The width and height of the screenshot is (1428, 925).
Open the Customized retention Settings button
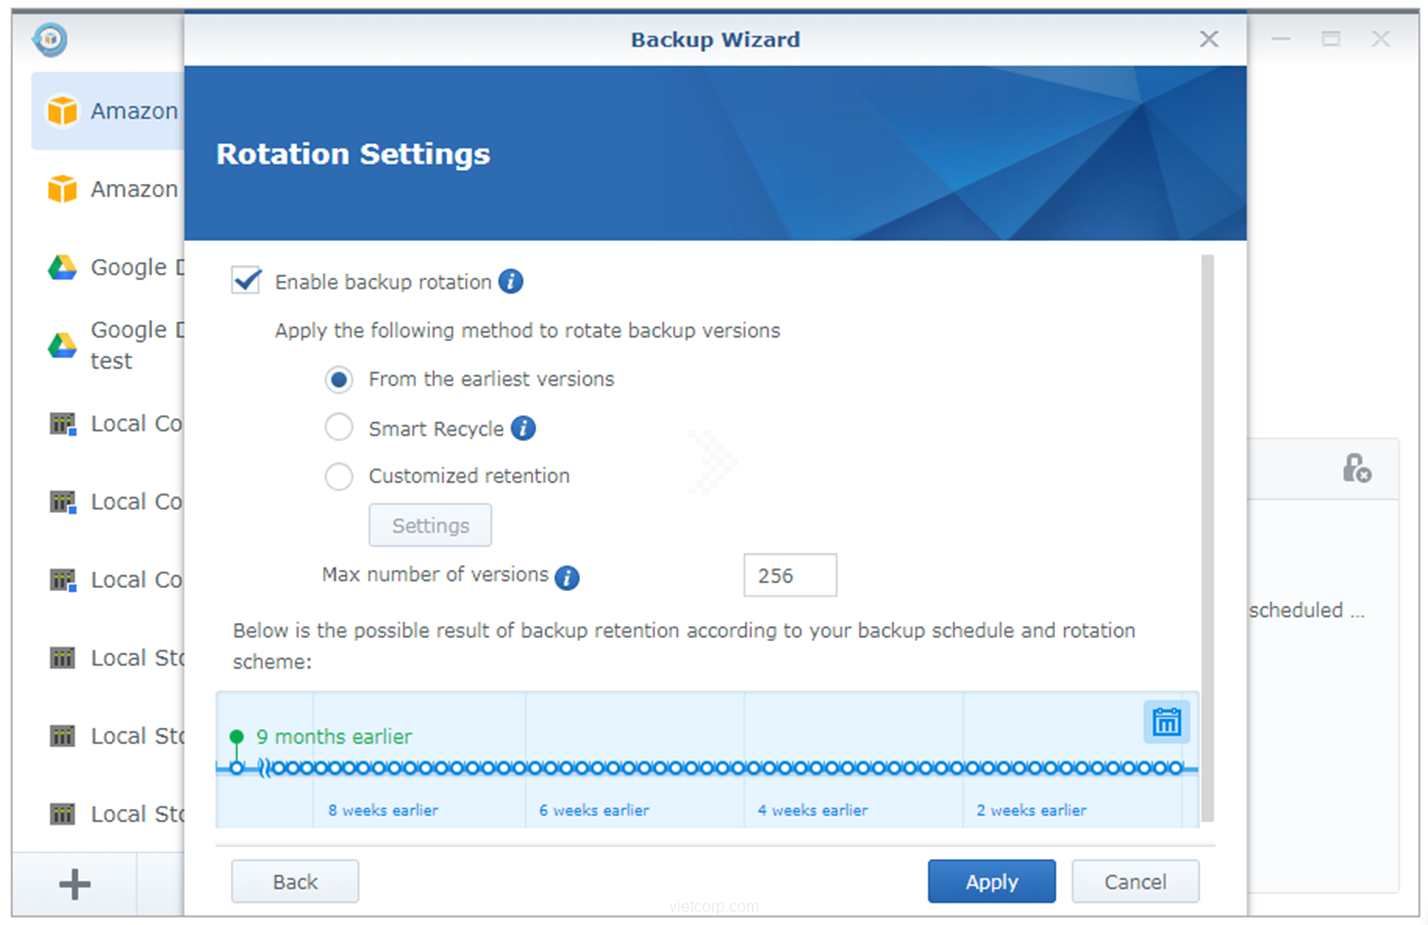click(x=430, y=526)
